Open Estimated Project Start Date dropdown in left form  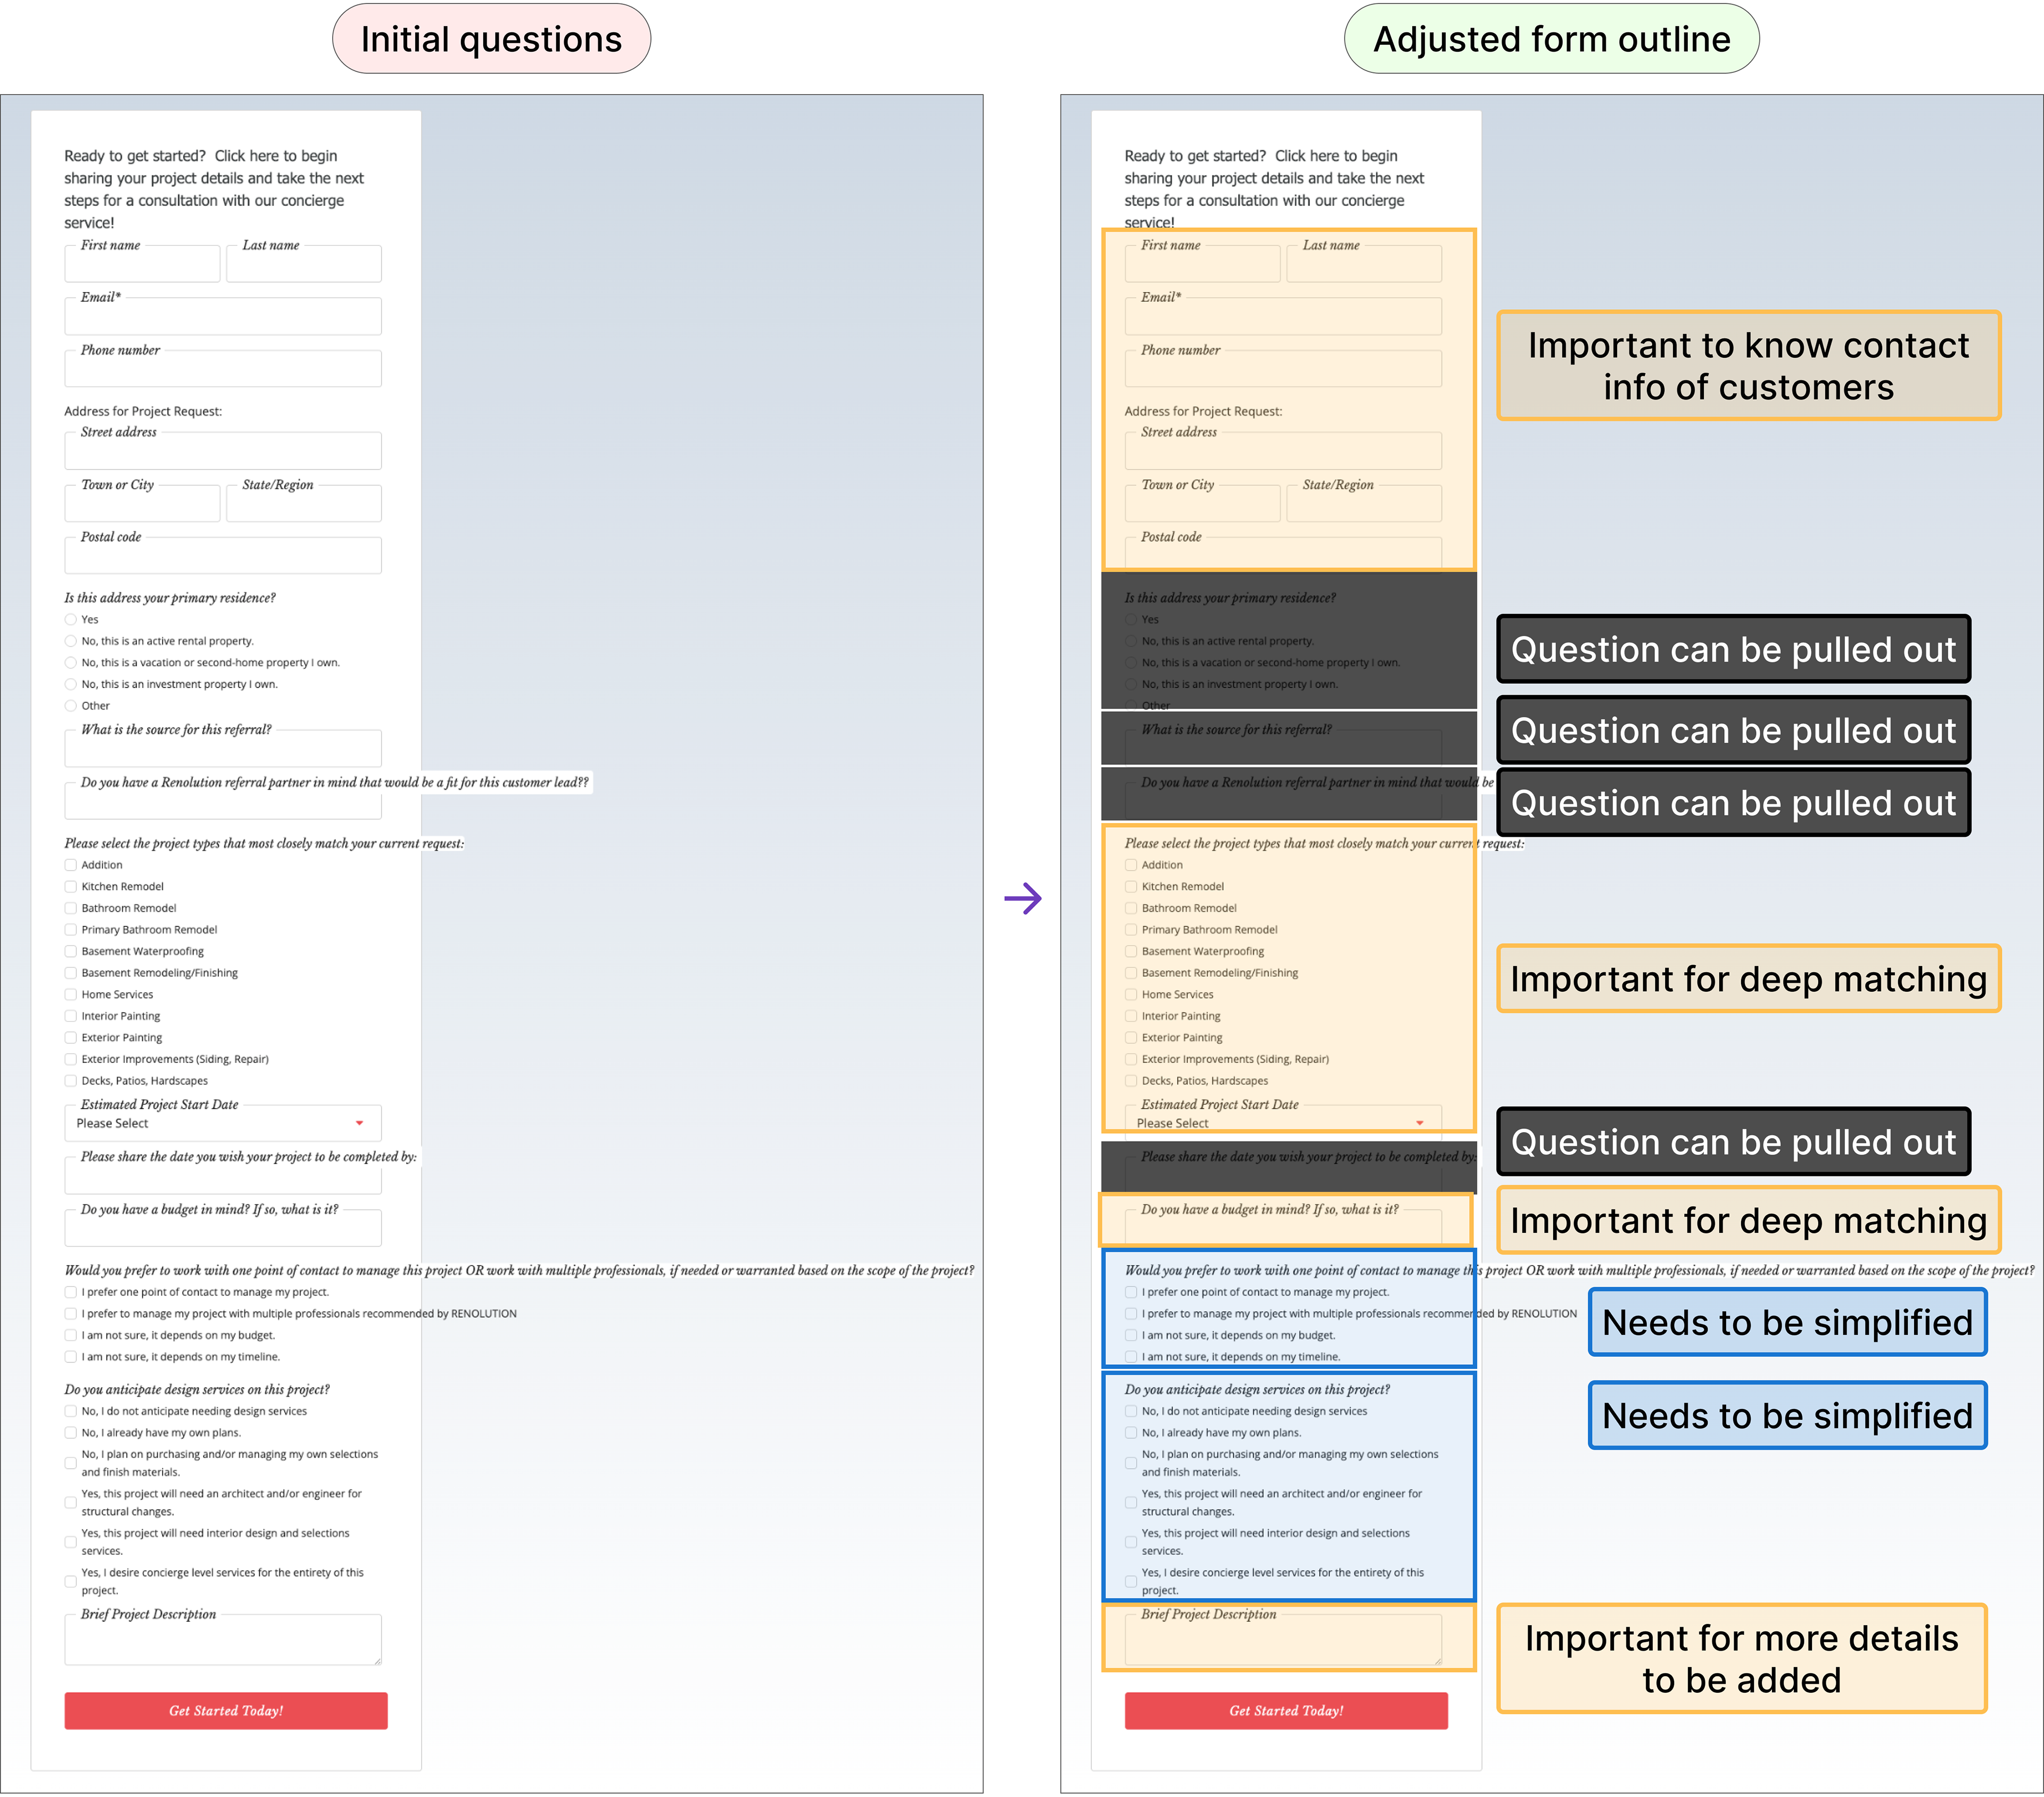(222, 1124)
